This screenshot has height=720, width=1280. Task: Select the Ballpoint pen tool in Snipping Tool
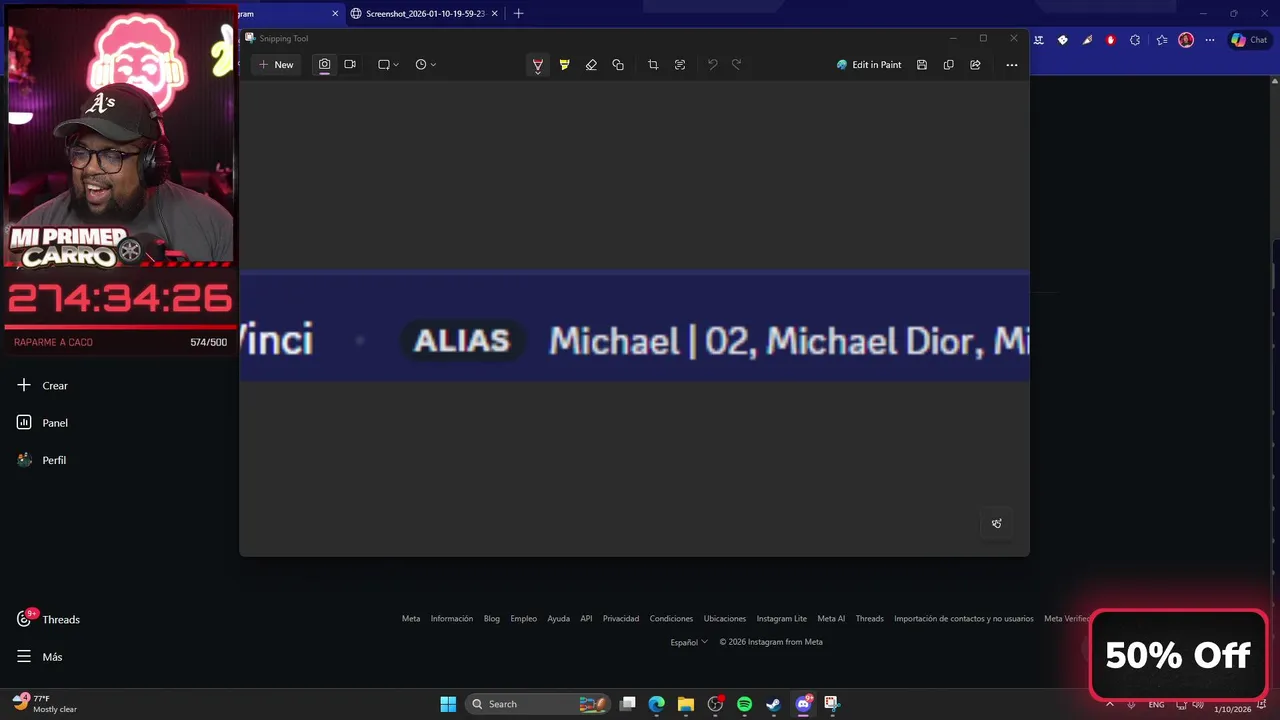coord(538,65)
